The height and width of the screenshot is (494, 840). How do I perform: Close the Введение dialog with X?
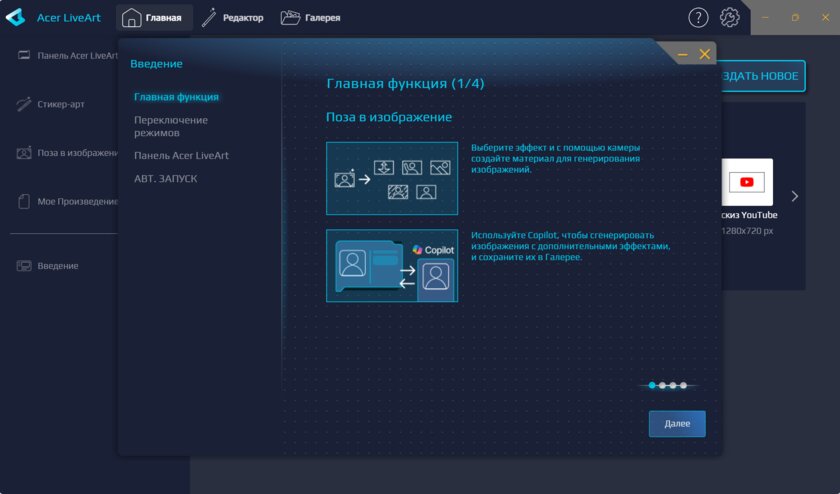coord(705,54)
